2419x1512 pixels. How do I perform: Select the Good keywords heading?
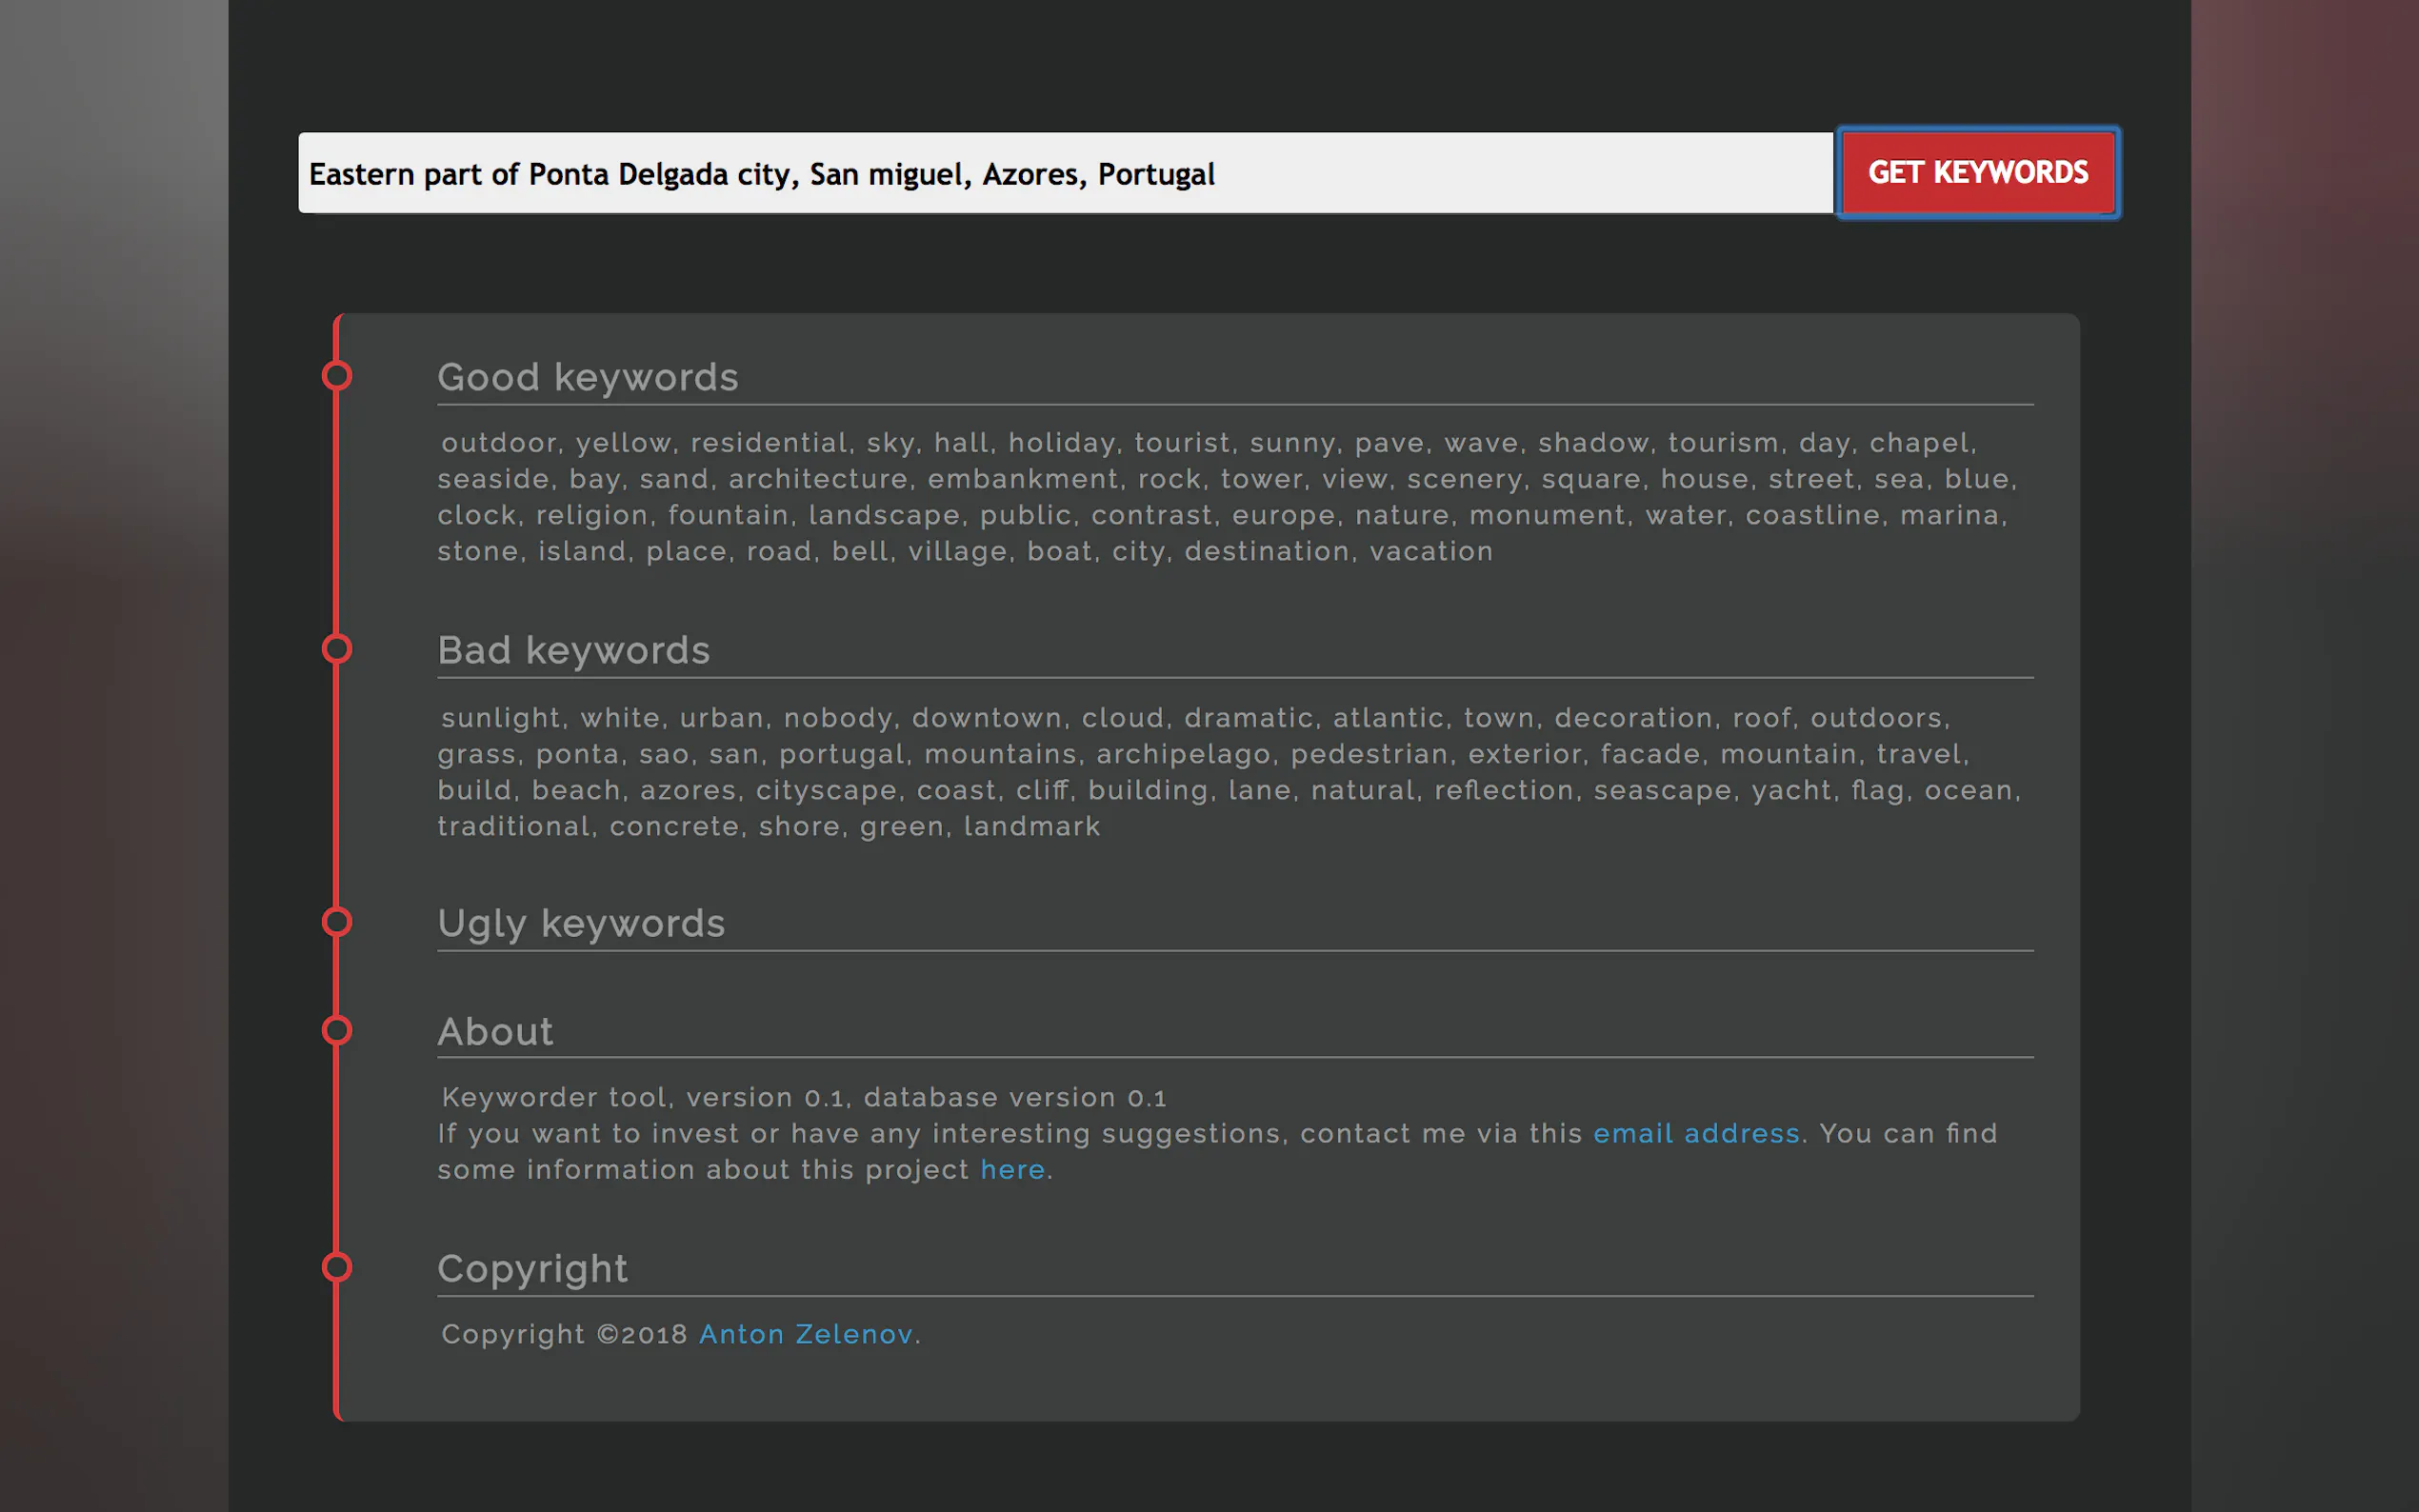(x=588, y=378)
